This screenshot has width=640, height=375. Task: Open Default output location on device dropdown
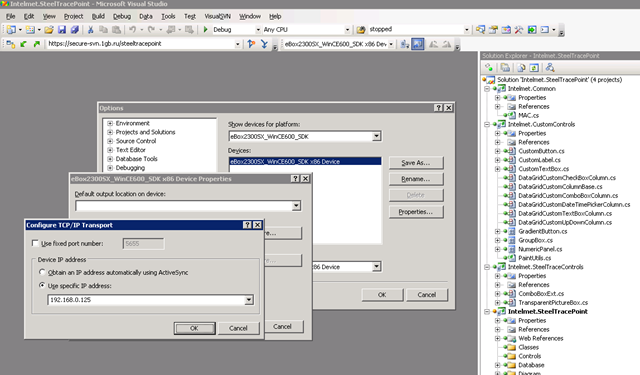coord(296,206)
